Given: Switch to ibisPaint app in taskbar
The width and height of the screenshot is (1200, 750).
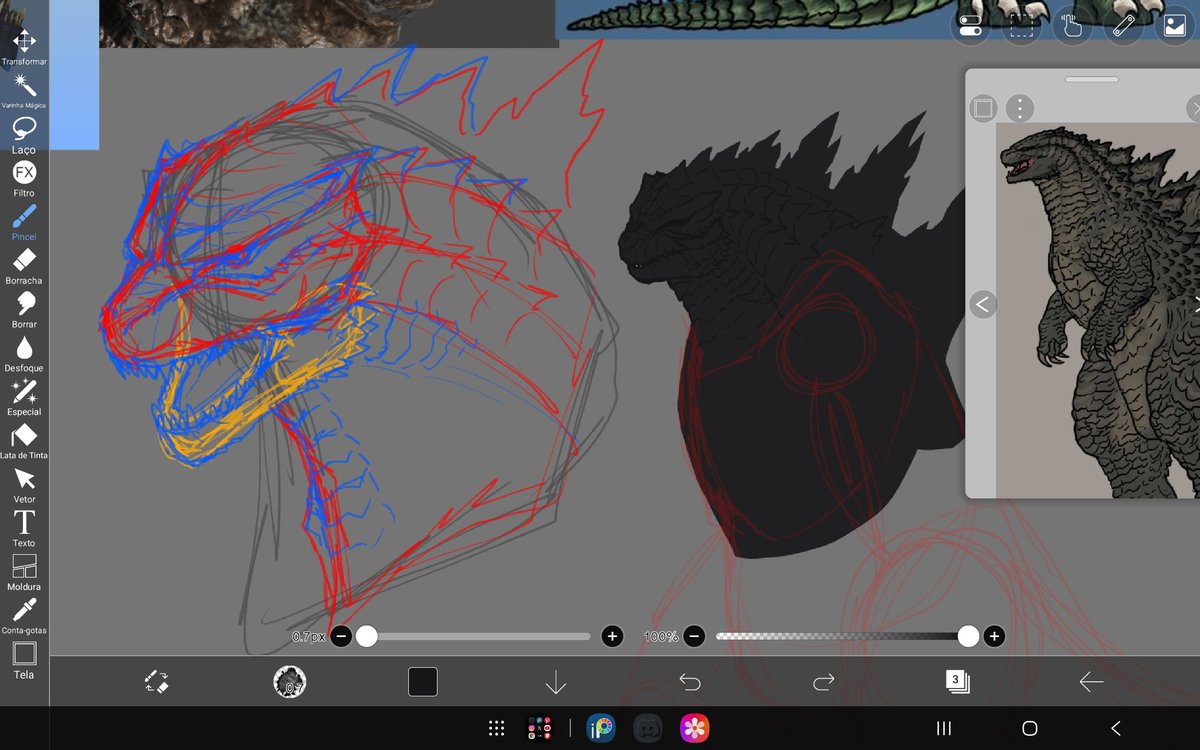Looking at the screenshot, I should coord(601,729).
